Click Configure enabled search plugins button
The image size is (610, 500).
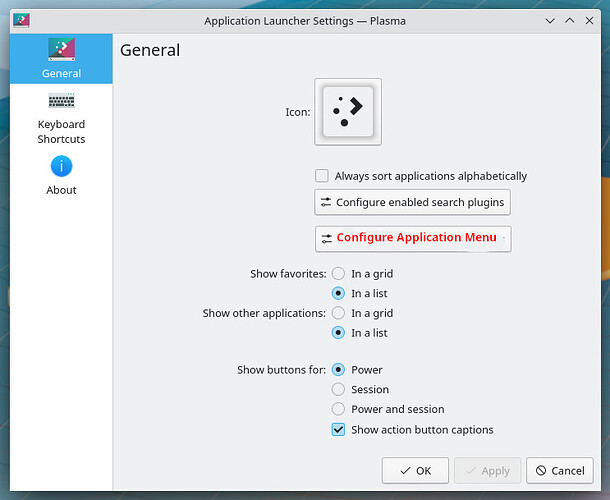[412, 202]
